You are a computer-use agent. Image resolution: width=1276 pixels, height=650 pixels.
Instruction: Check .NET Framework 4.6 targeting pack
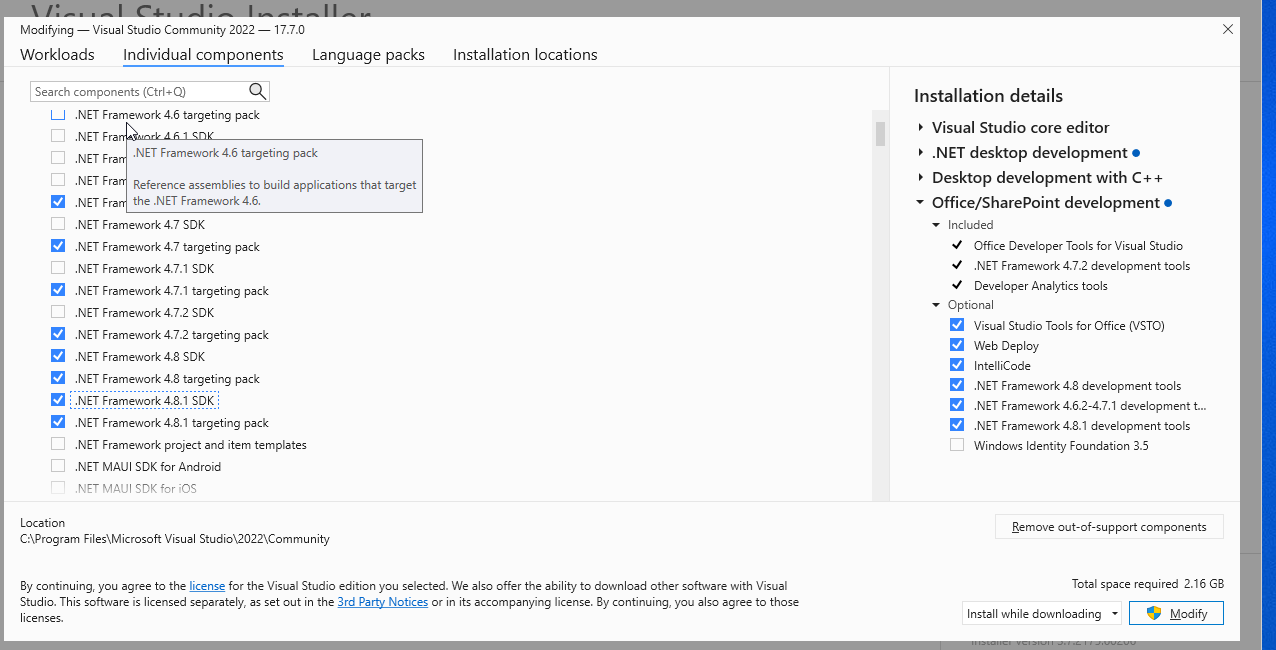click(58, 114)
